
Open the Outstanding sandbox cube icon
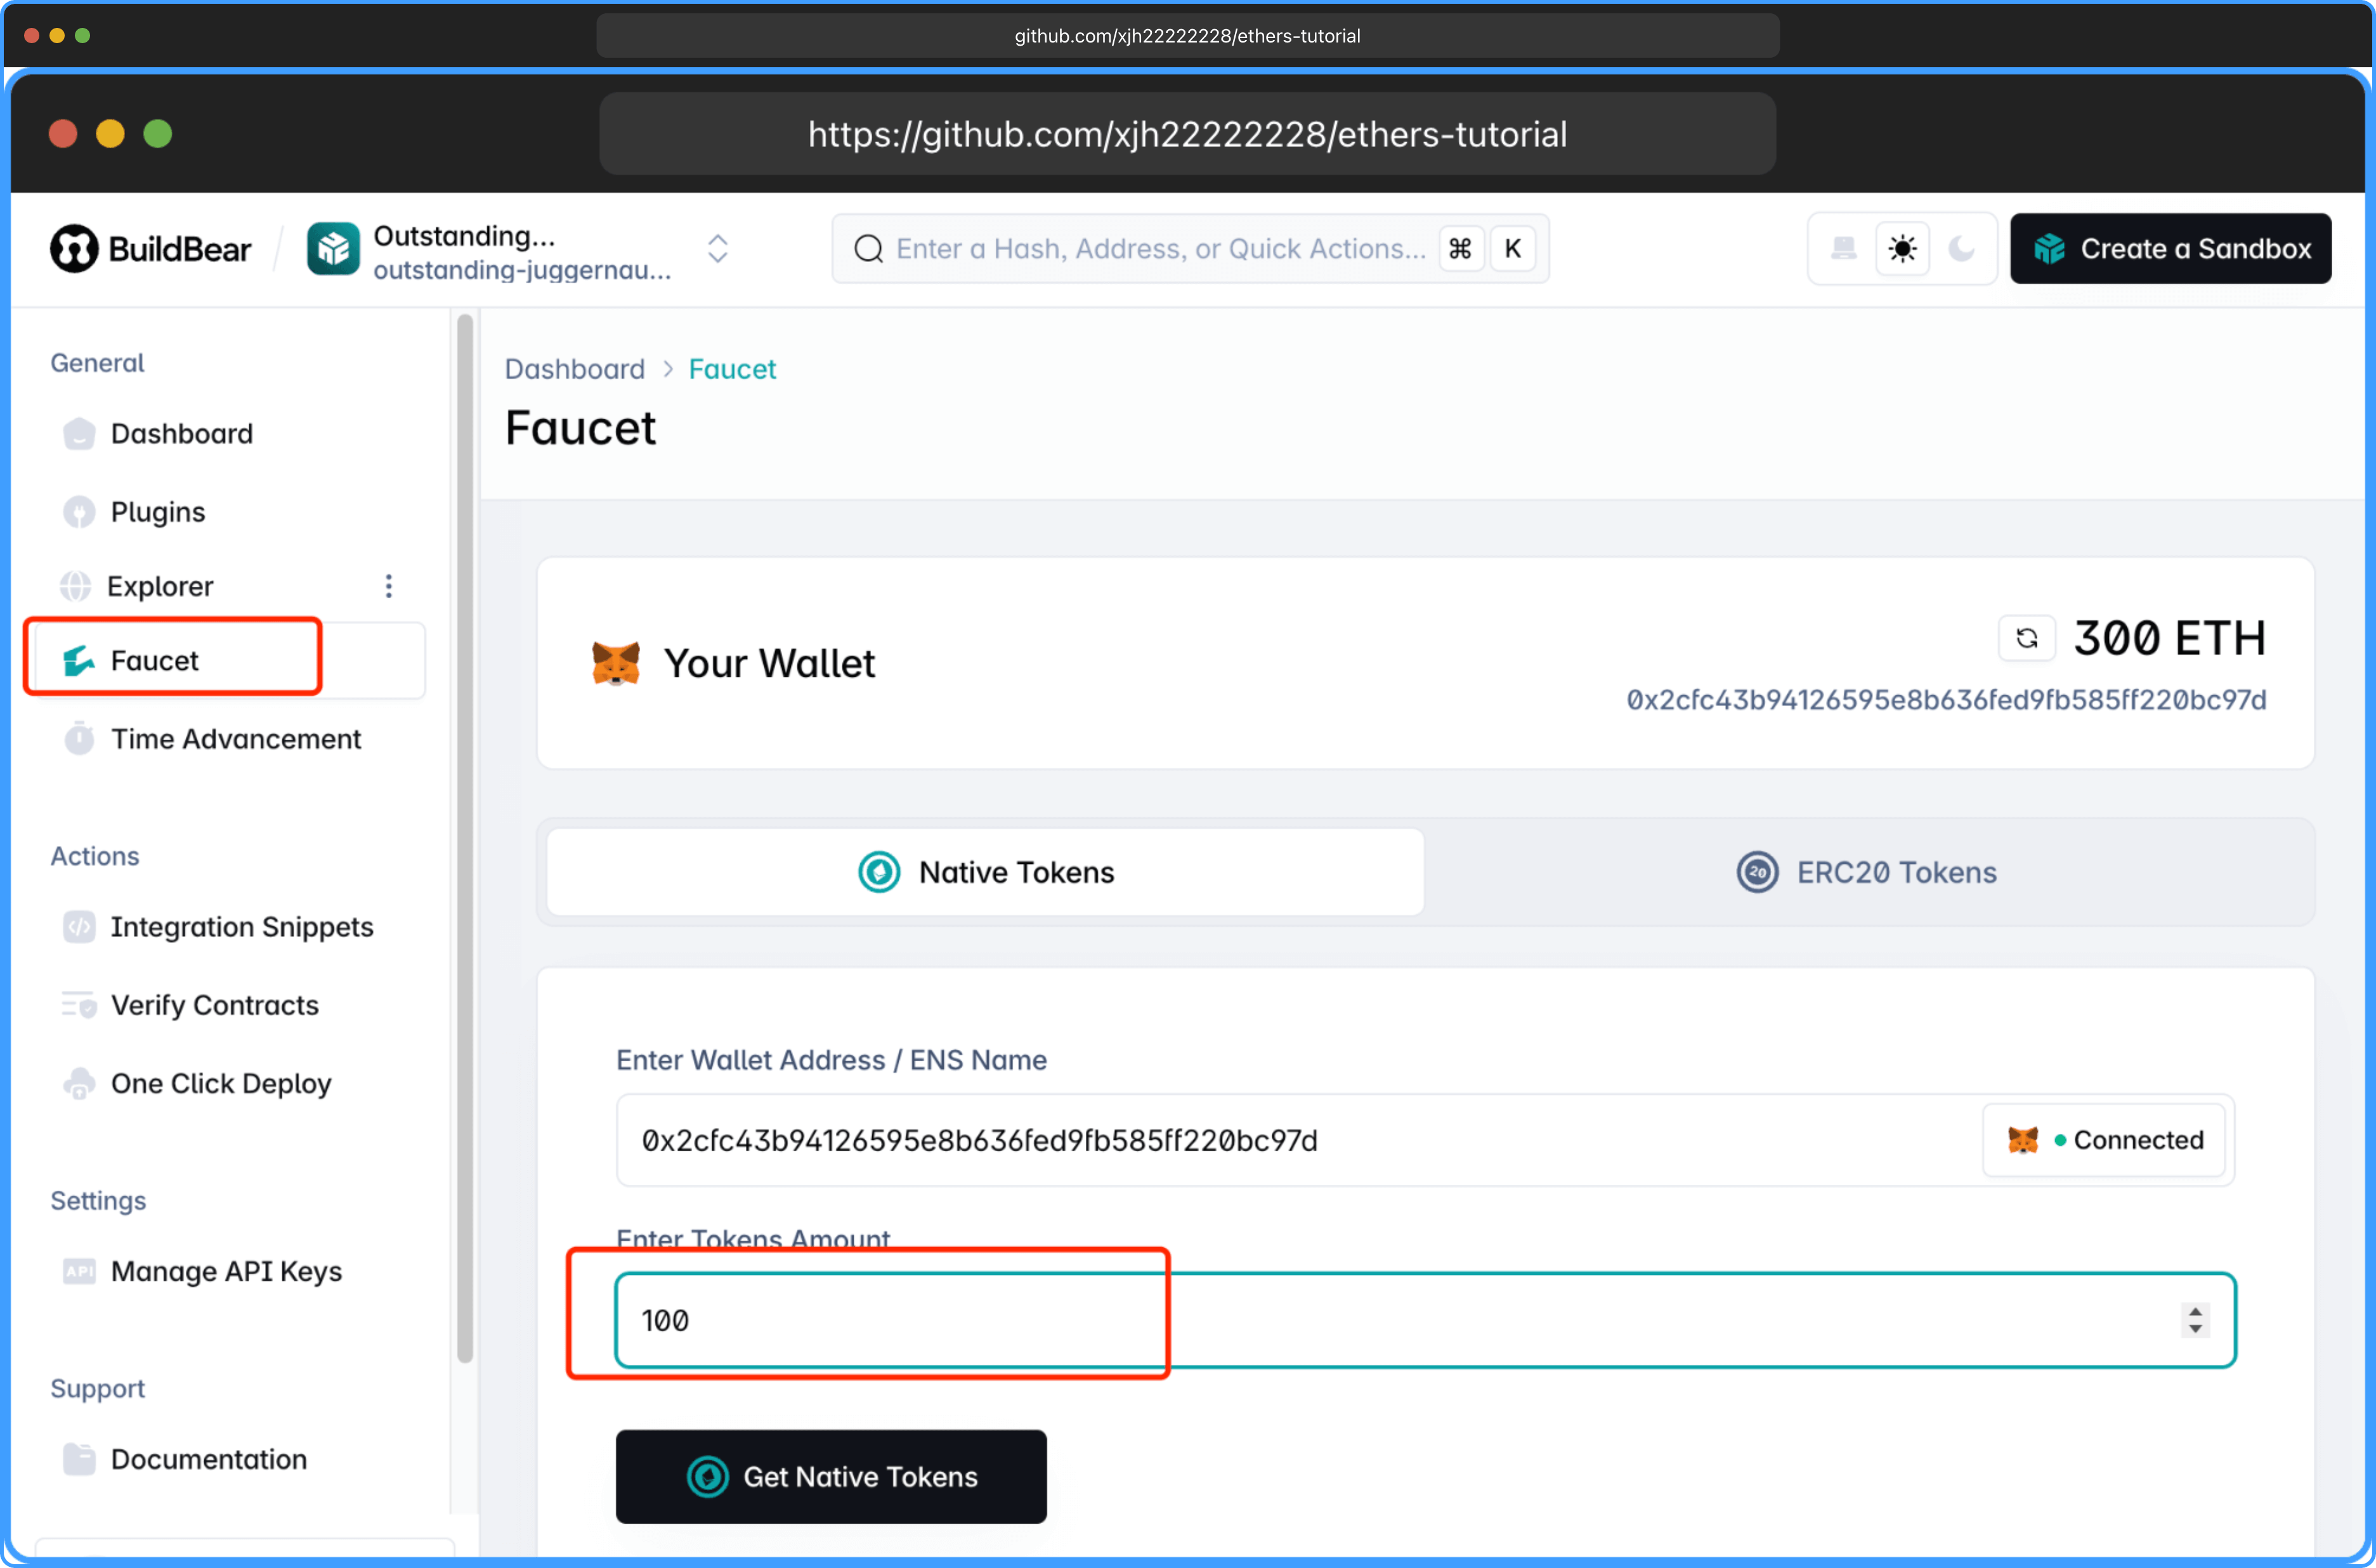coord(333,249)
